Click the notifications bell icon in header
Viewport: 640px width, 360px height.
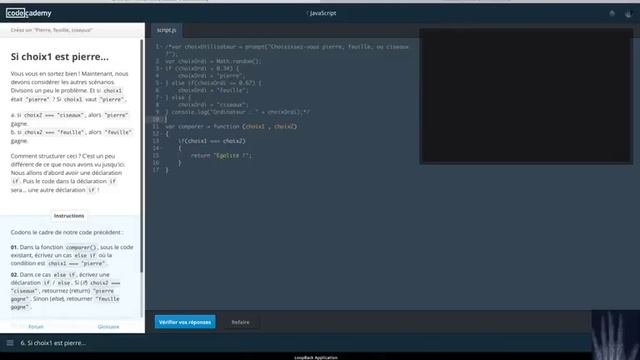612,13
